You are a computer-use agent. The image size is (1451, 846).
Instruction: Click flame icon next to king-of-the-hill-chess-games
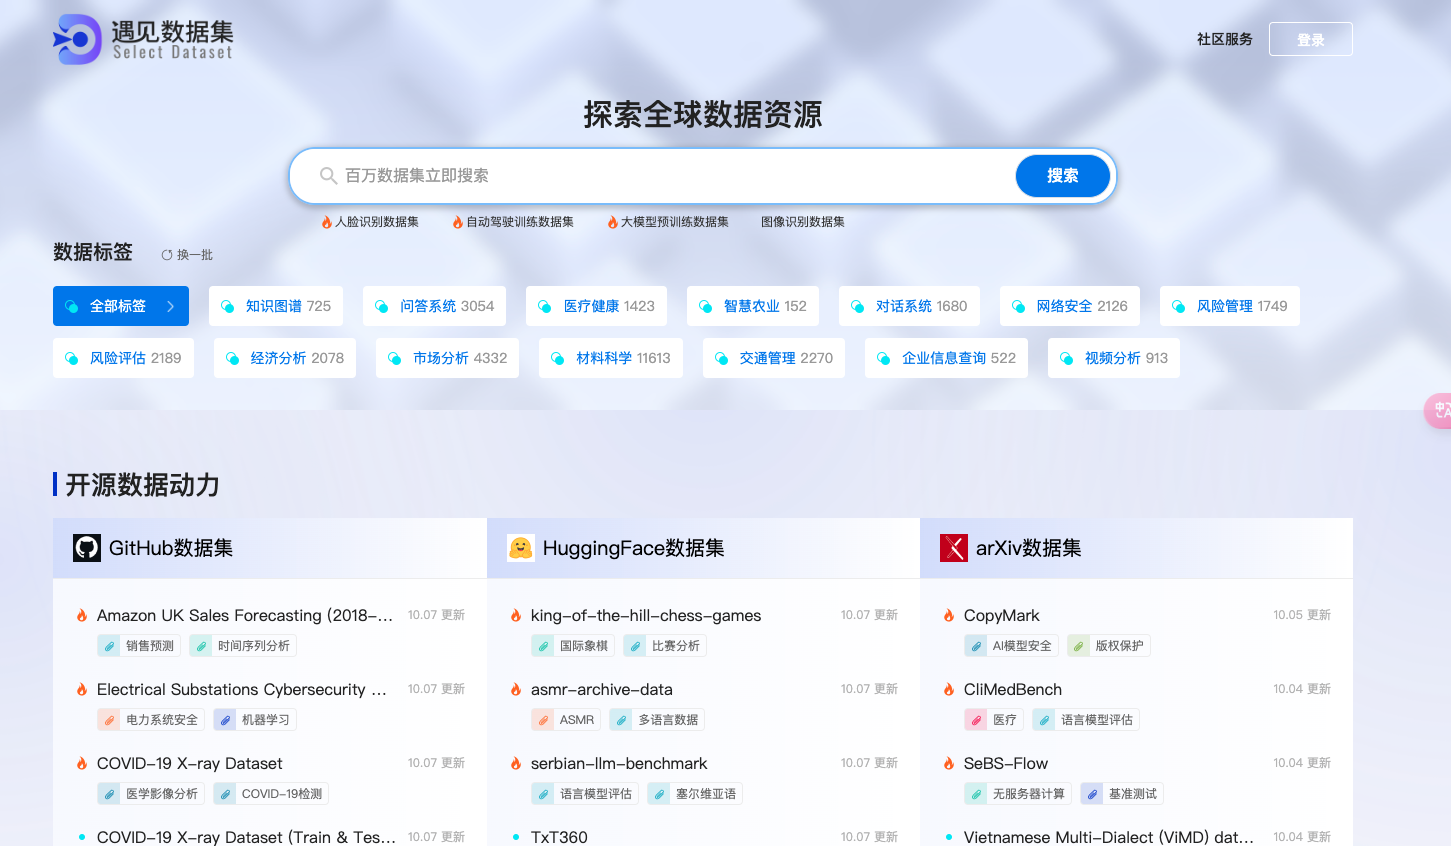pos(516,616)
